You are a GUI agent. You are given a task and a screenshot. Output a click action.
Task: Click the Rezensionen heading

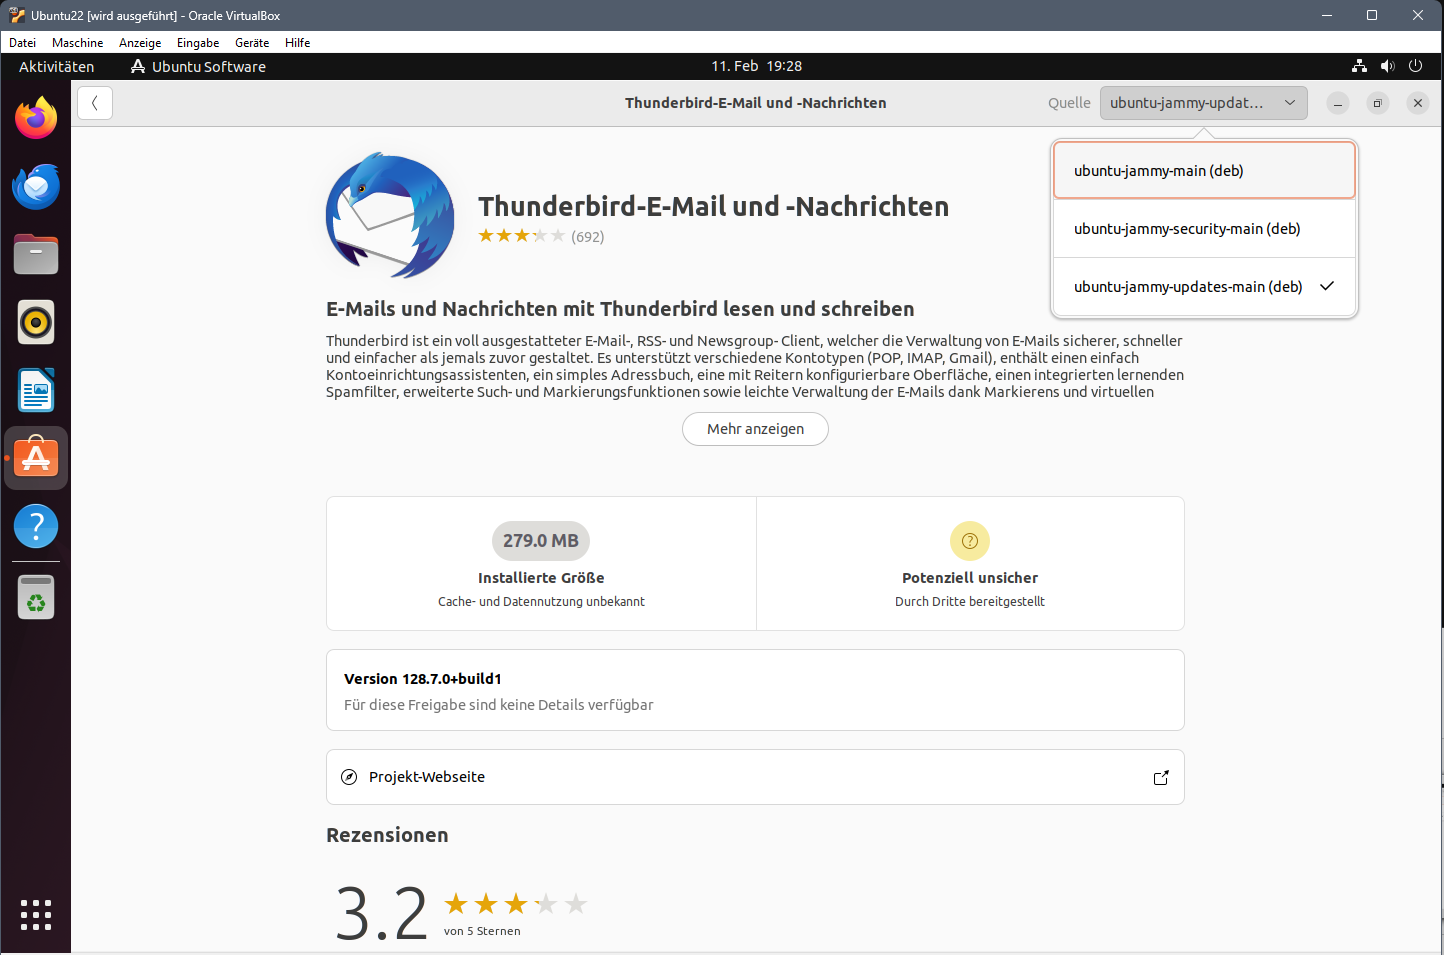387,835
